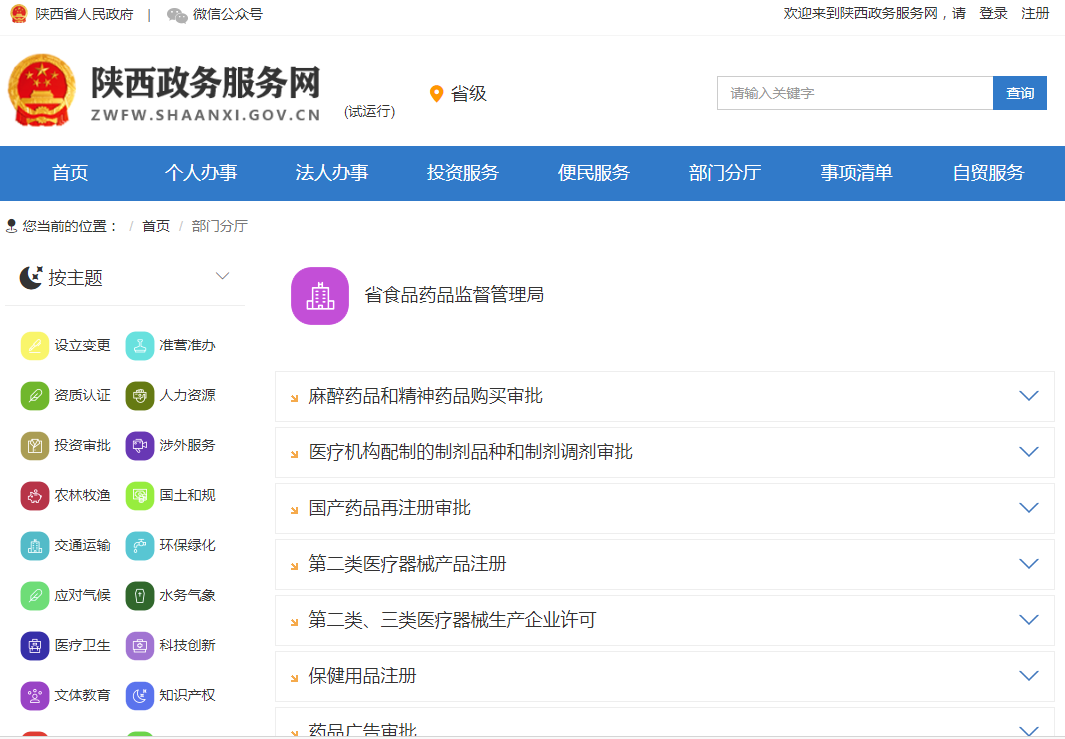
Task: Select the 交通运输 icon
Action: (x=35, y=546)
